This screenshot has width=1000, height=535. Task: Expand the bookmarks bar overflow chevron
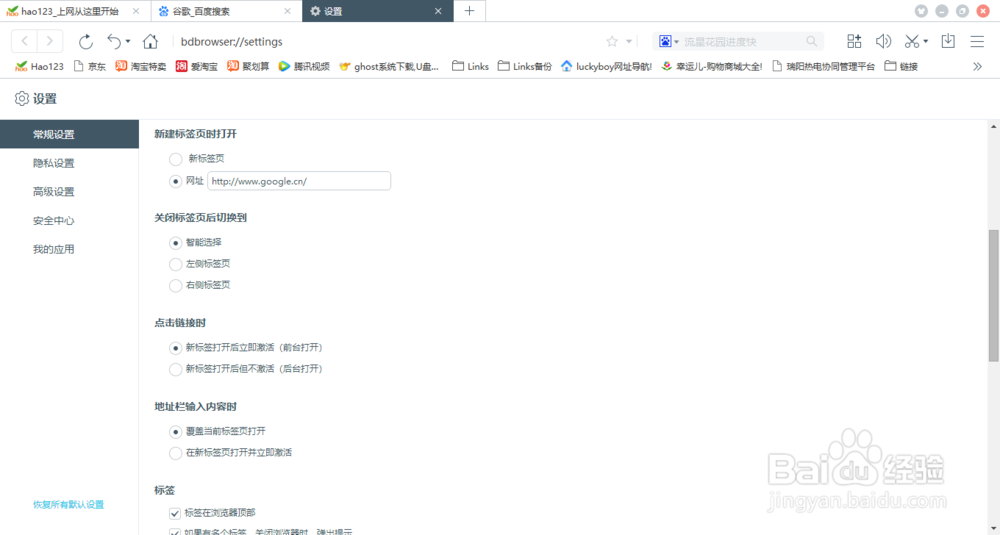[x=977, y=66]
